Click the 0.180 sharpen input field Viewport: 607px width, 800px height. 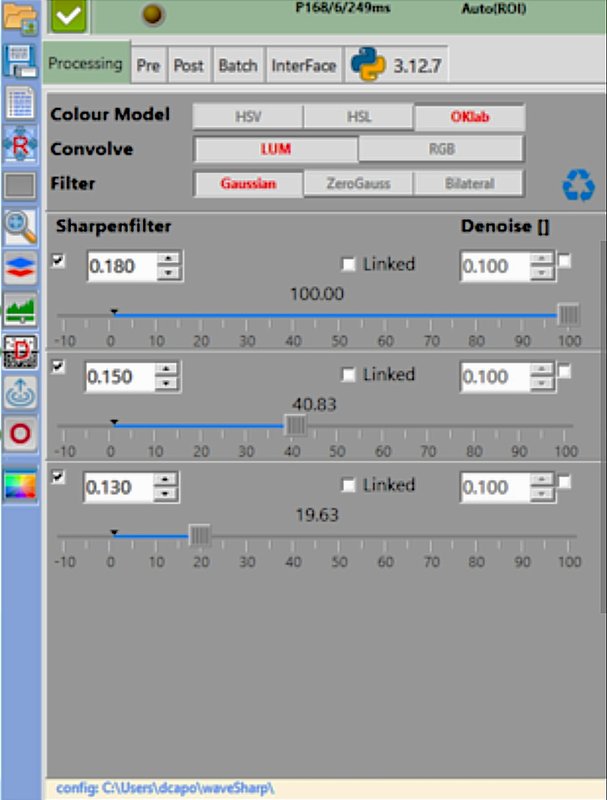point(122,266)
